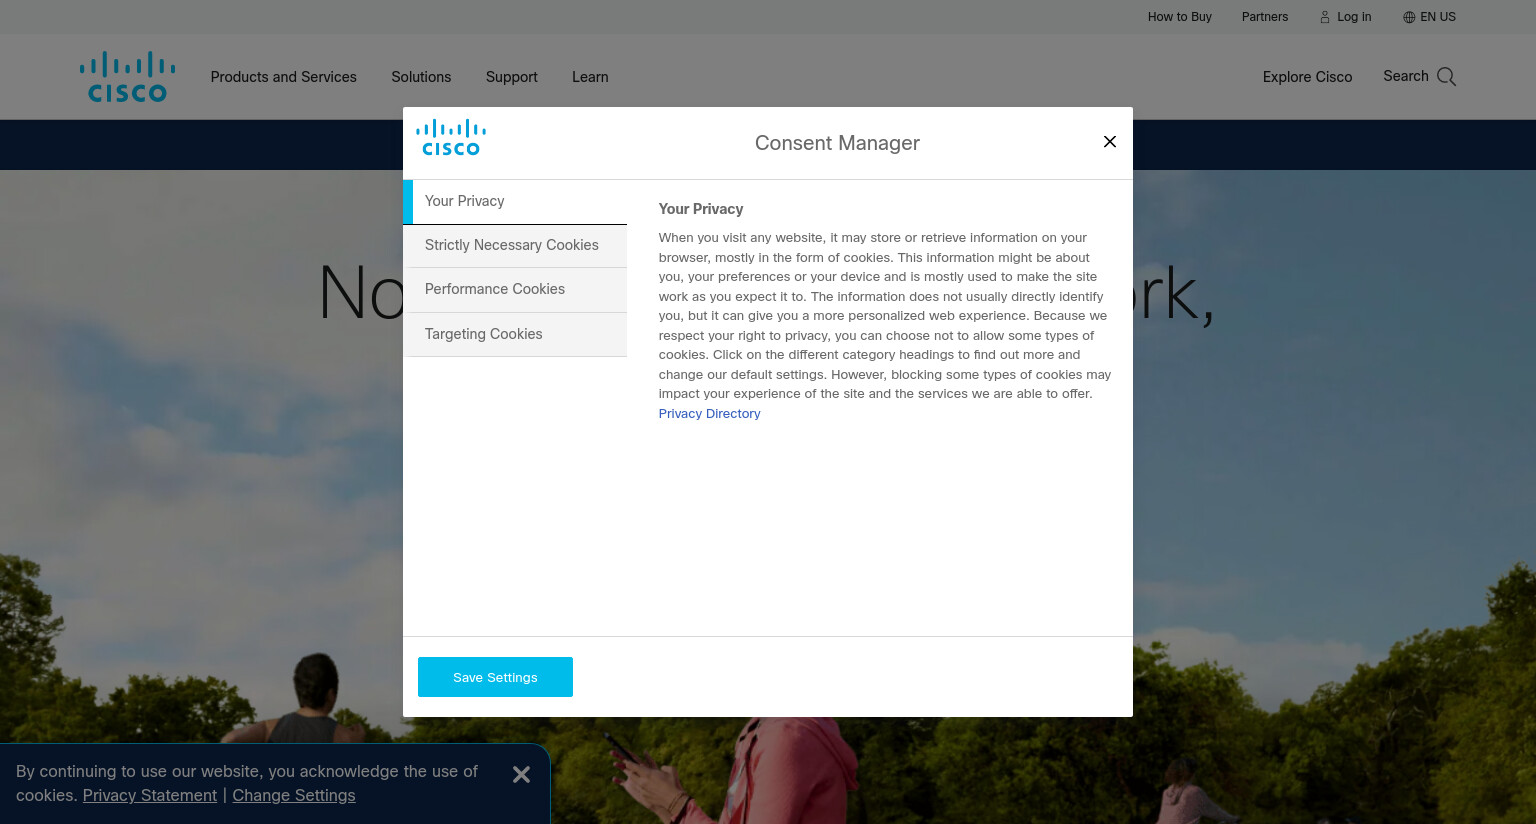Open the Privacy Directory link
This screenshot has width=1536, height=824.
[x=709, y=414]
